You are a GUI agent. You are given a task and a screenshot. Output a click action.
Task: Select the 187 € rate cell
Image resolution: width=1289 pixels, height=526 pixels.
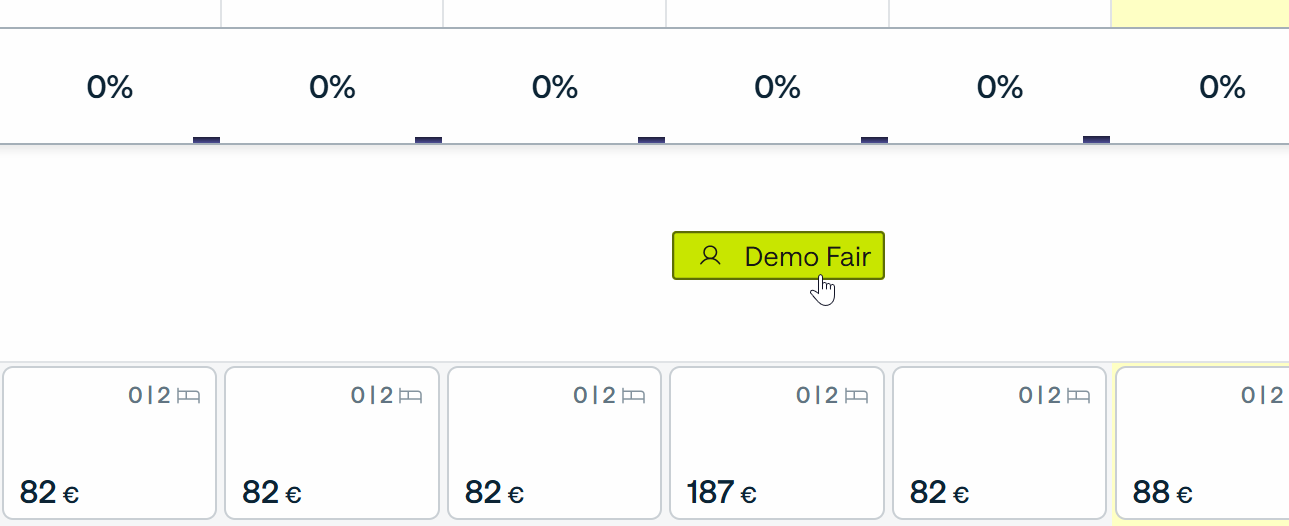tap(777, 443)
